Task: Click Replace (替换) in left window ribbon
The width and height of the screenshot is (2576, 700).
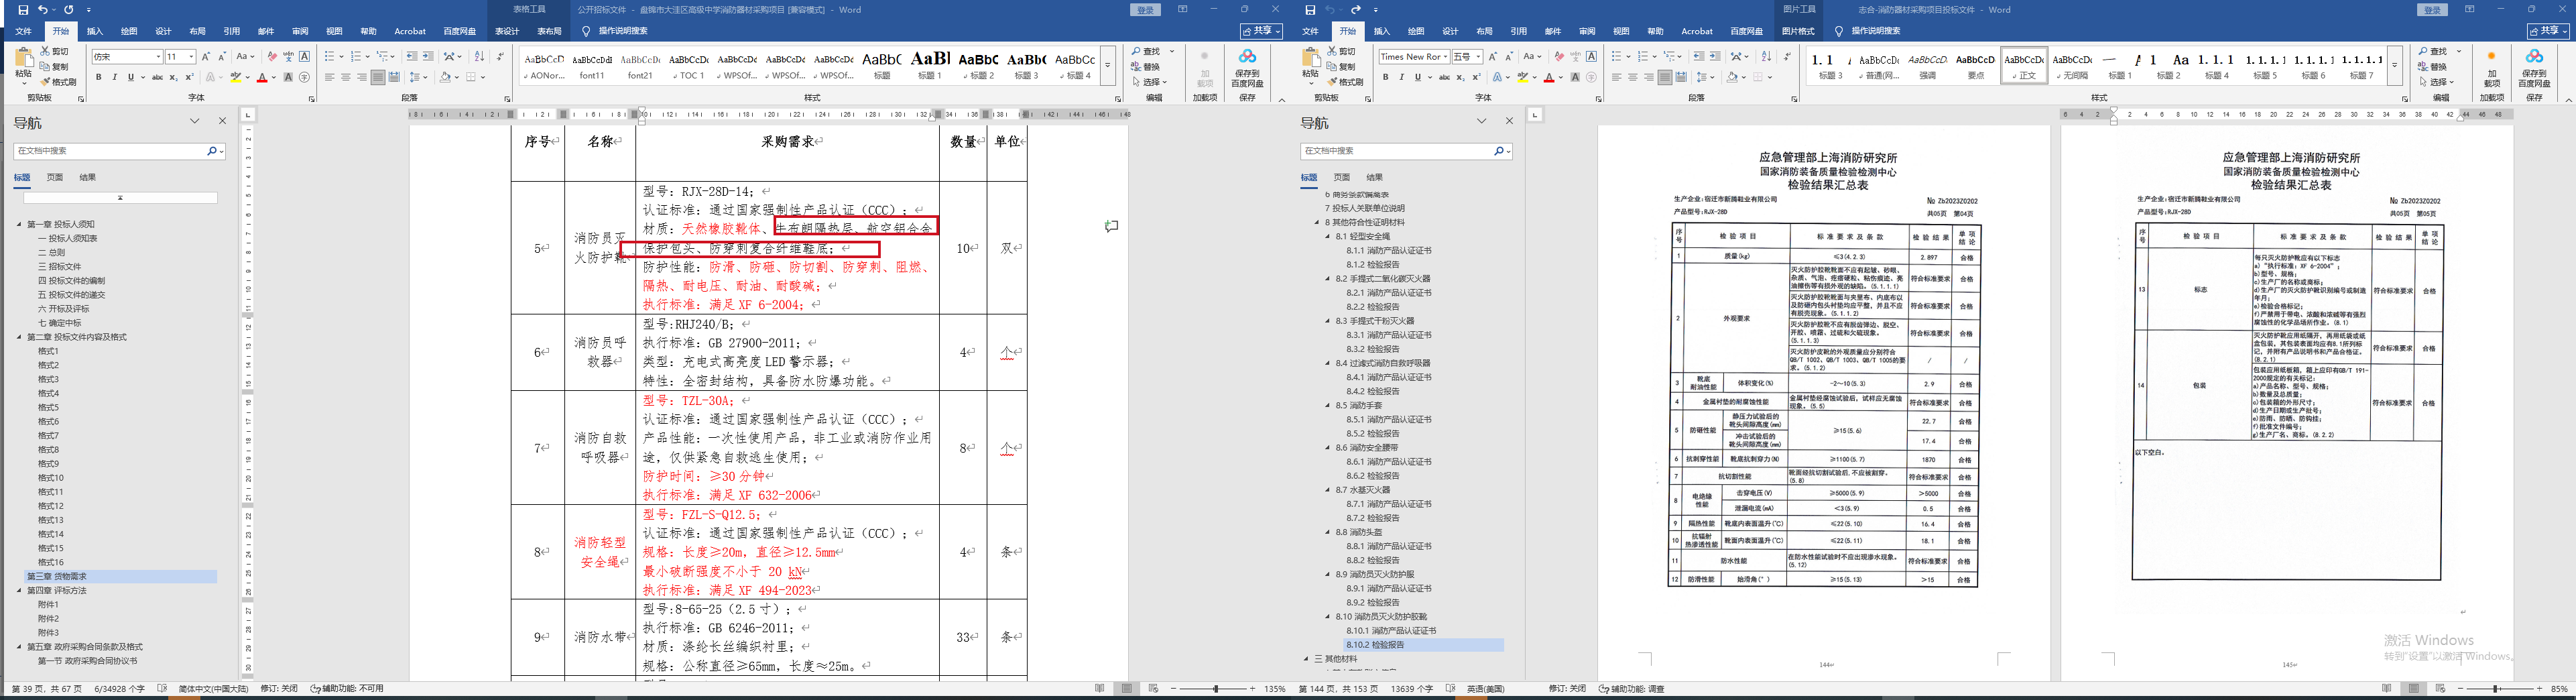Action: point(1147,67)
